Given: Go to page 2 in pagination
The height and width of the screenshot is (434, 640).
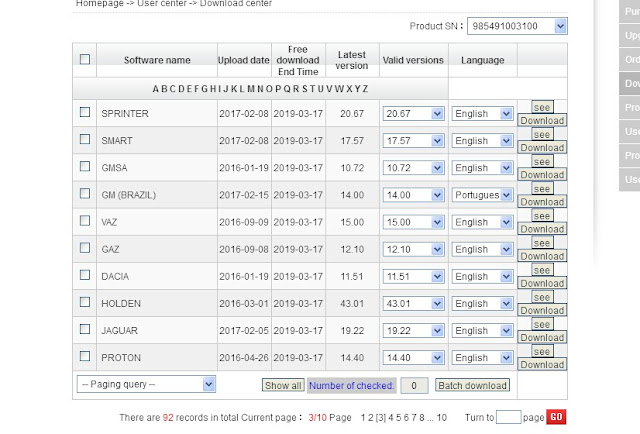Looking at the screenshot, I should pyautogui.click(x=371, y=418).
